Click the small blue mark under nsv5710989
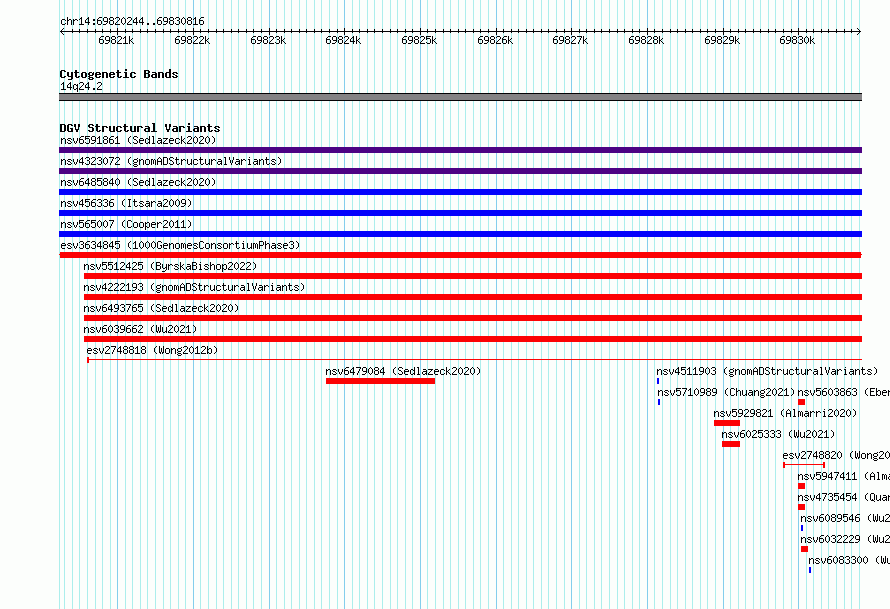The height and width of the screenshot is (609, 890). (659, 402)
